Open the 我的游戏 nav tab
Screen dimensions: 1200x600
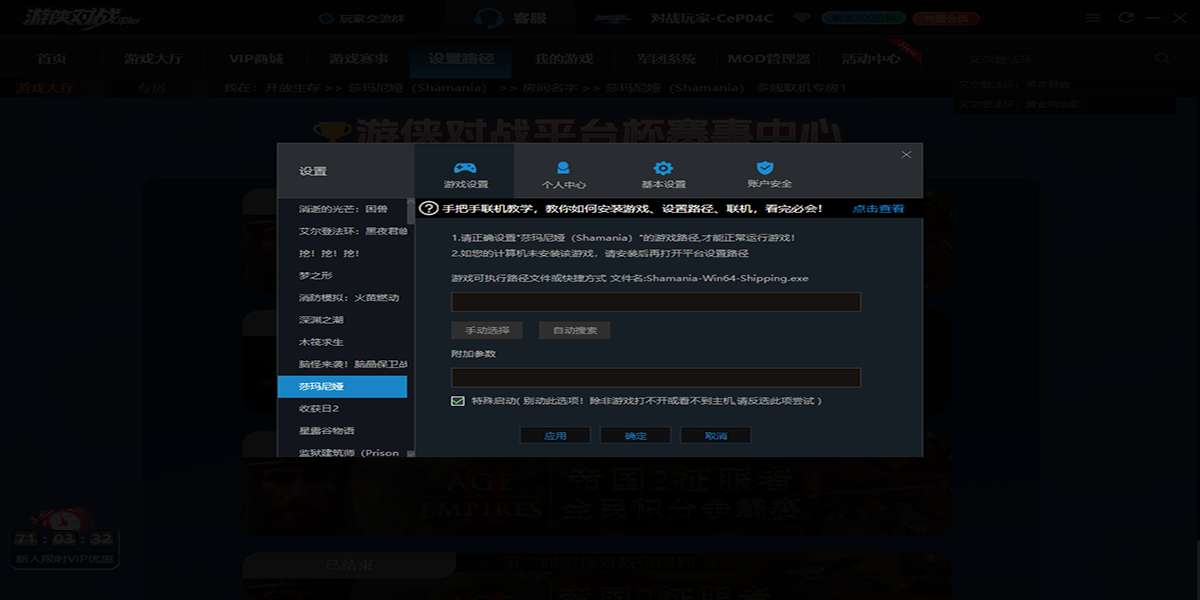click(563, 59)
